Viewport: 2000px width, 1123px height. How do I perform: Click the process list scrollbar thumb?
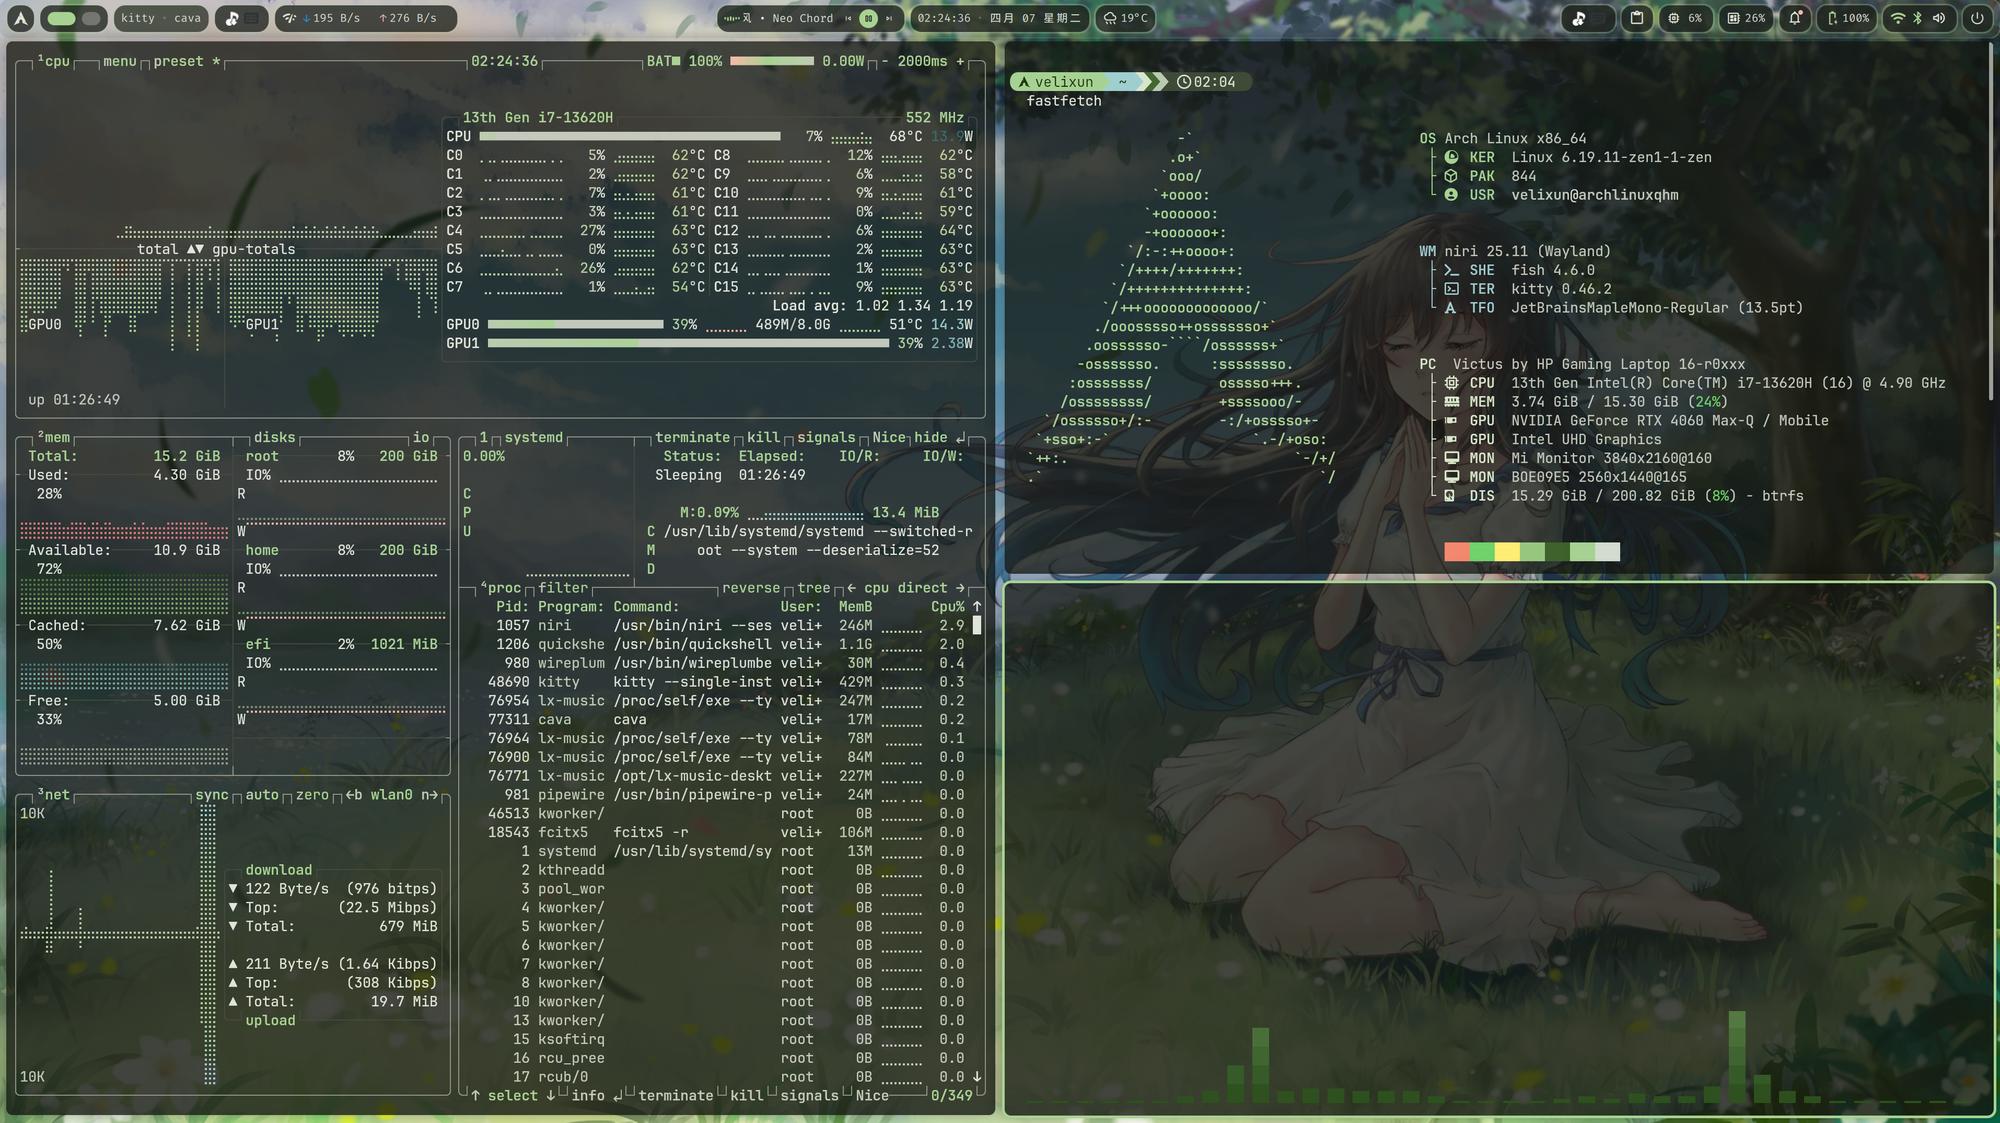(x=977, y=625)
